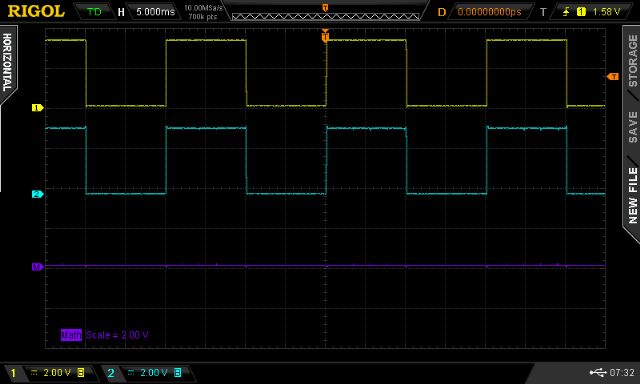Select the cyan channel 2 ground marker
The width and height of the screenshot is (640, 384).
(38, 194)
